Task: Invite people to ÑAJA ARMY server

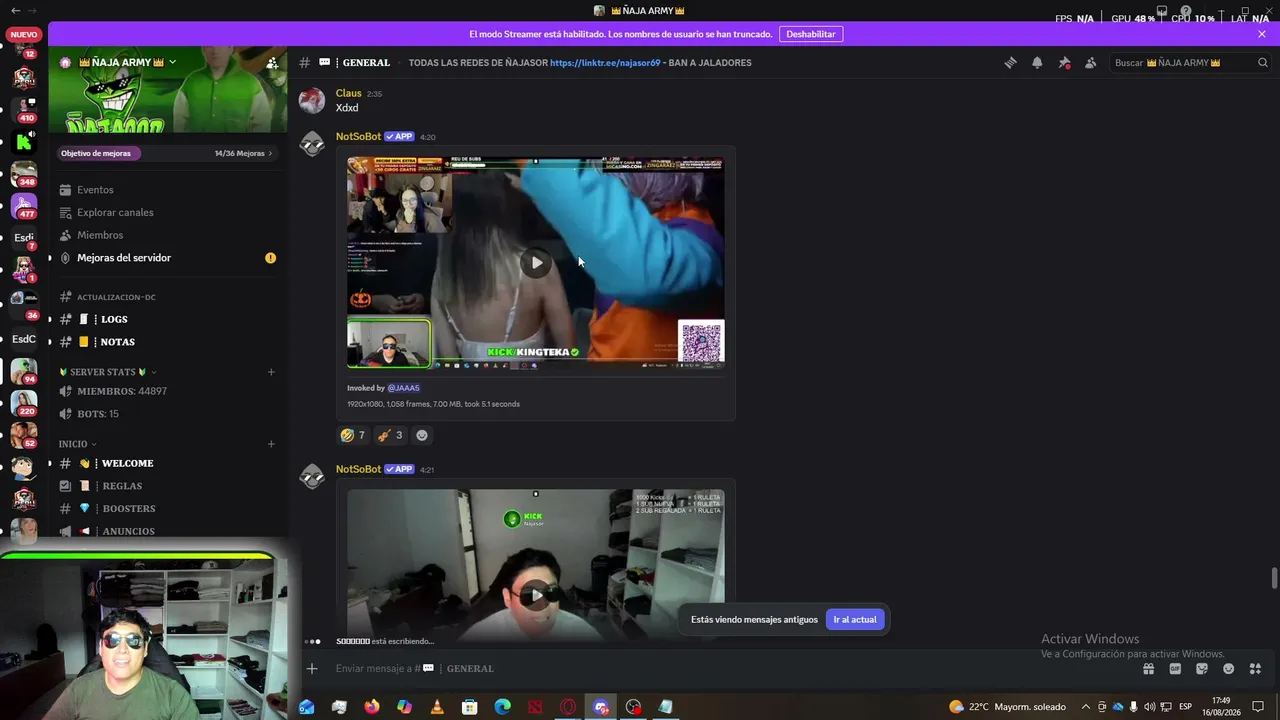Action: tap(272, 62)
